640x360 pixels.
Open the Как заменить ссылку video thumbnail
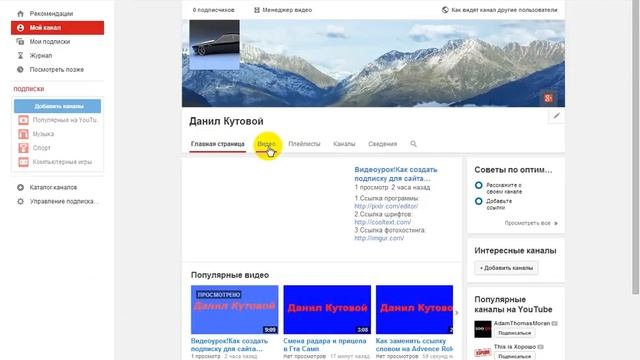tap(414, 310)
